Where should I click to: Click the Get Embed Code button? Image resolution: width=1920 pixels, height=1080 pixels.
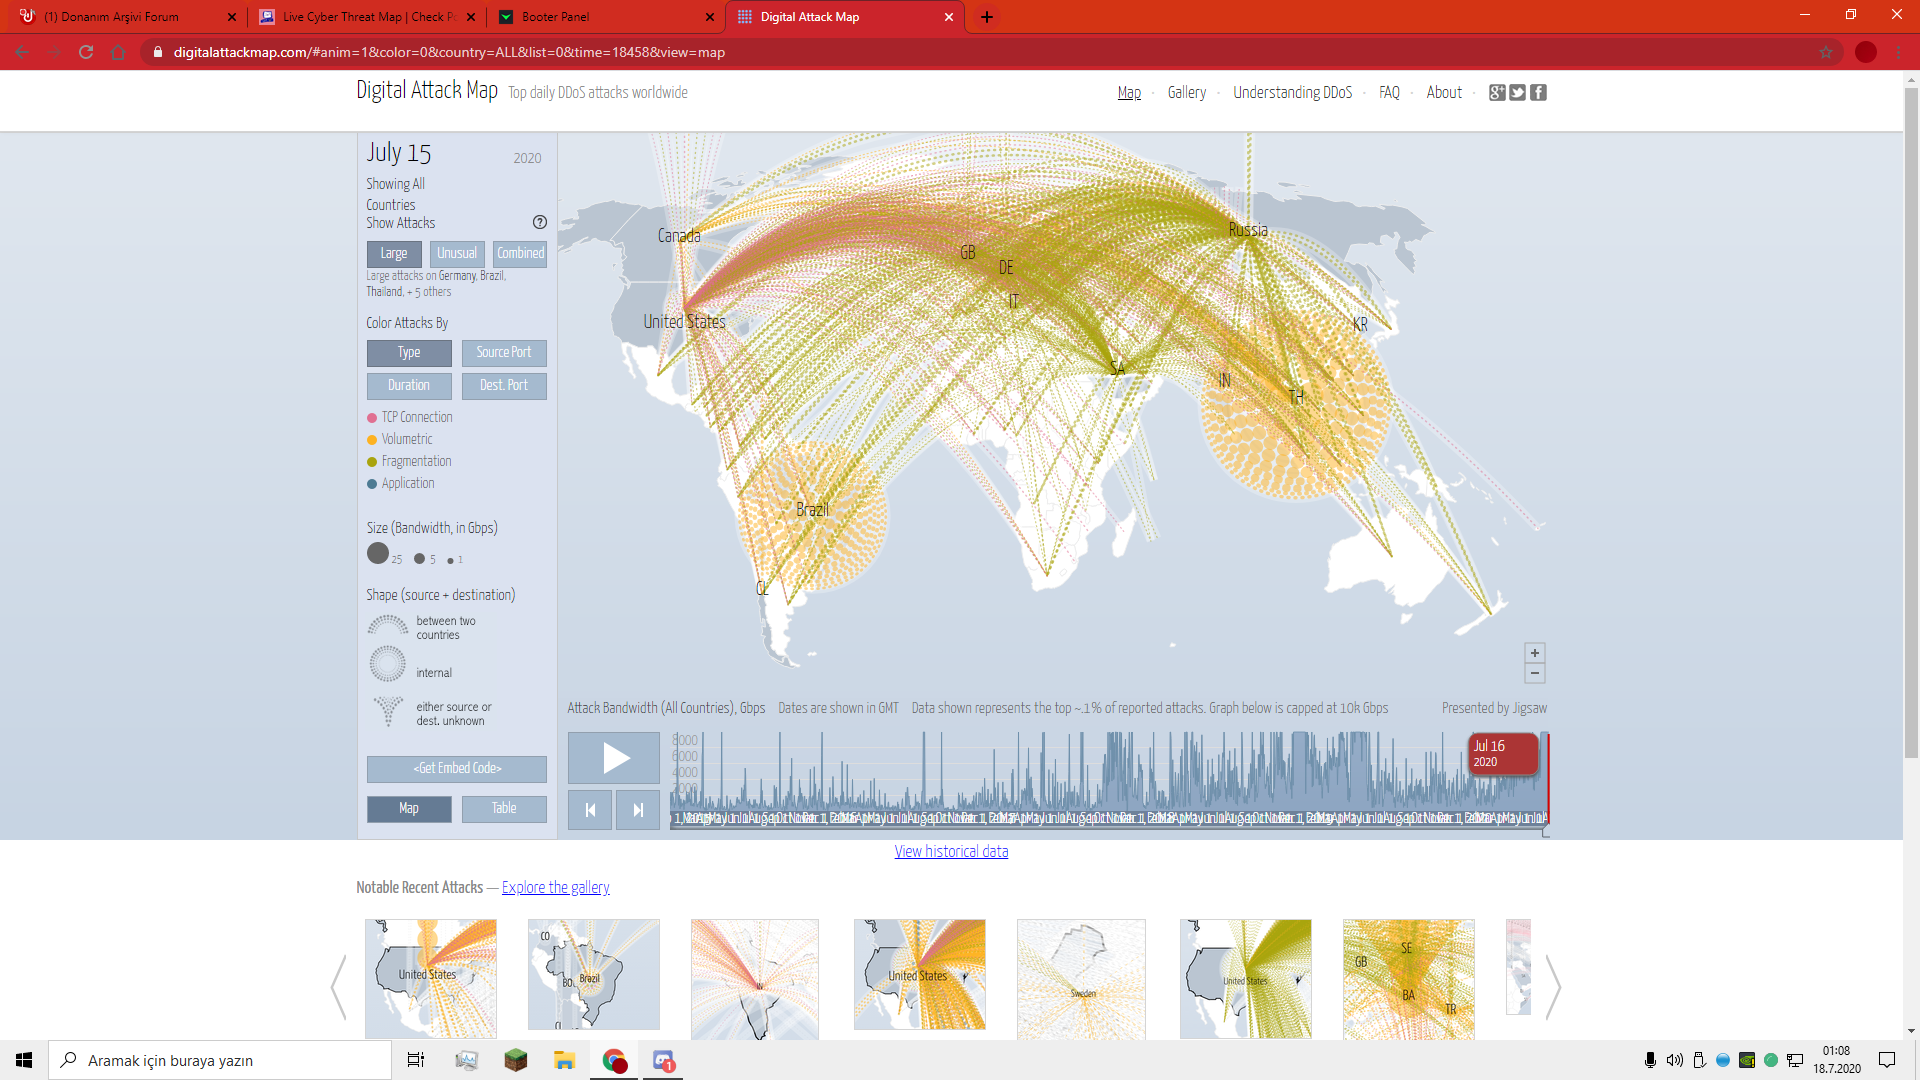pyautogui.click(x=457, y=769)
